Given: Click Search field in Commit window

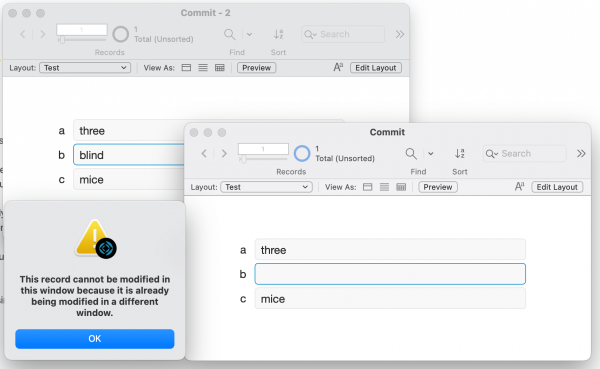Looking at the screenshot, I should (x=525, y=153).
